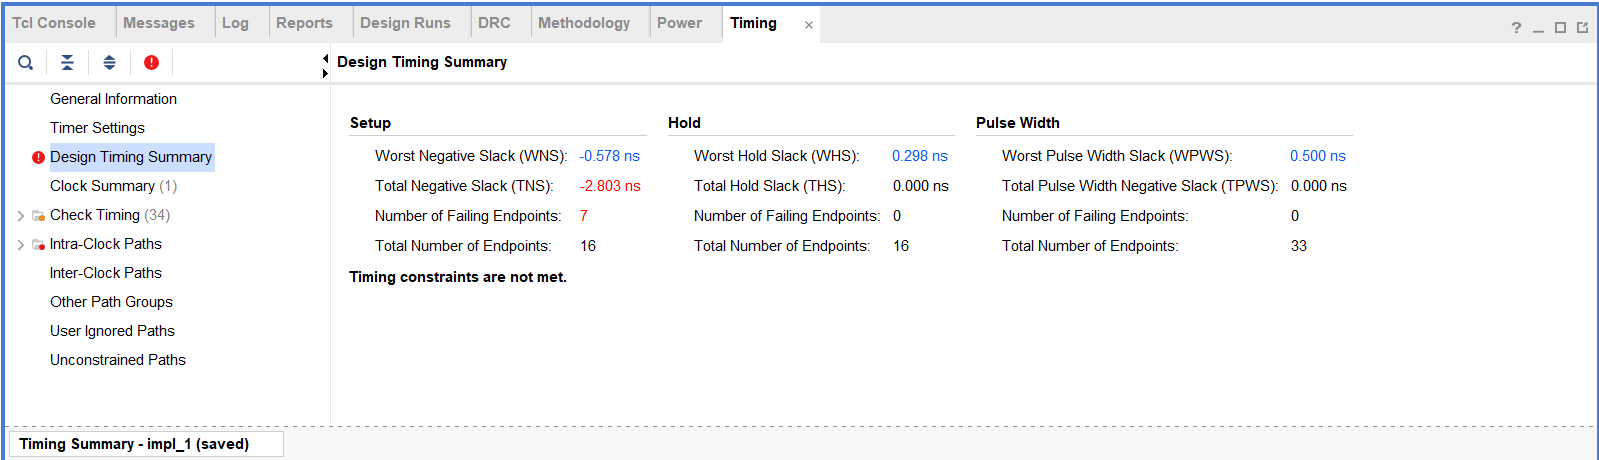The image size is (1599, 460).
Task: Open help with the question mark icon
Action: (x=1516, y=28)
